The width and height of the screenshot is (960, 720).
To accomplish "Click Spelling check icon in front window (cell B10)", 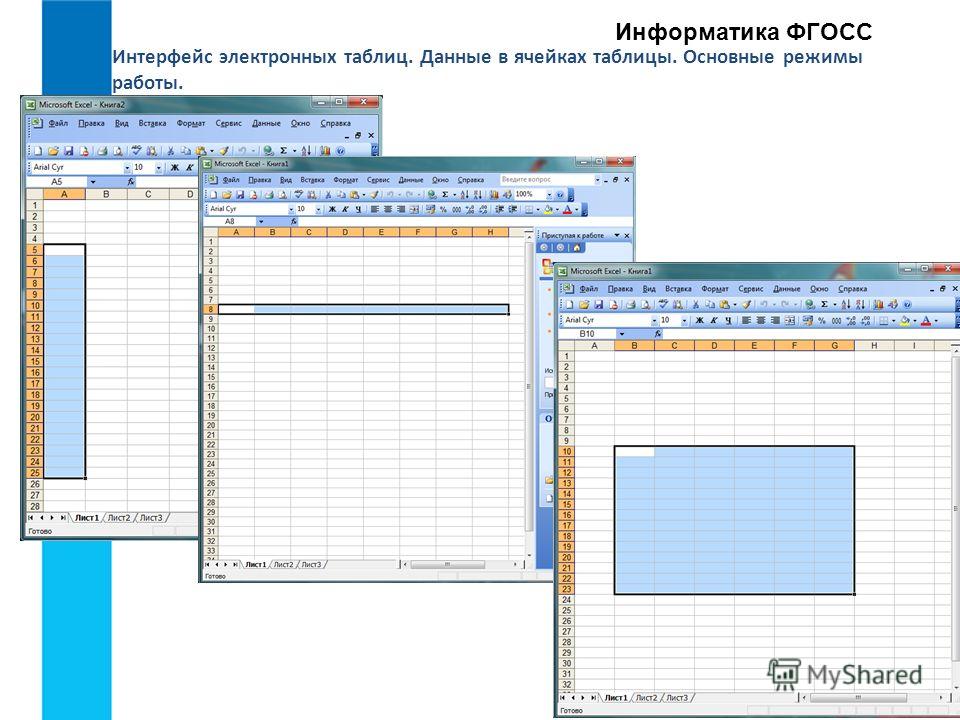I will coord(662,304).
